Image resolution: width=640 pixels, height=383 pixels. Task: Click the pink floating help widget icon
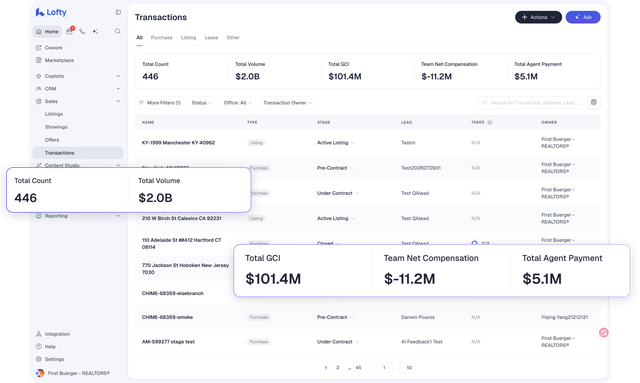tap(604, 333)
